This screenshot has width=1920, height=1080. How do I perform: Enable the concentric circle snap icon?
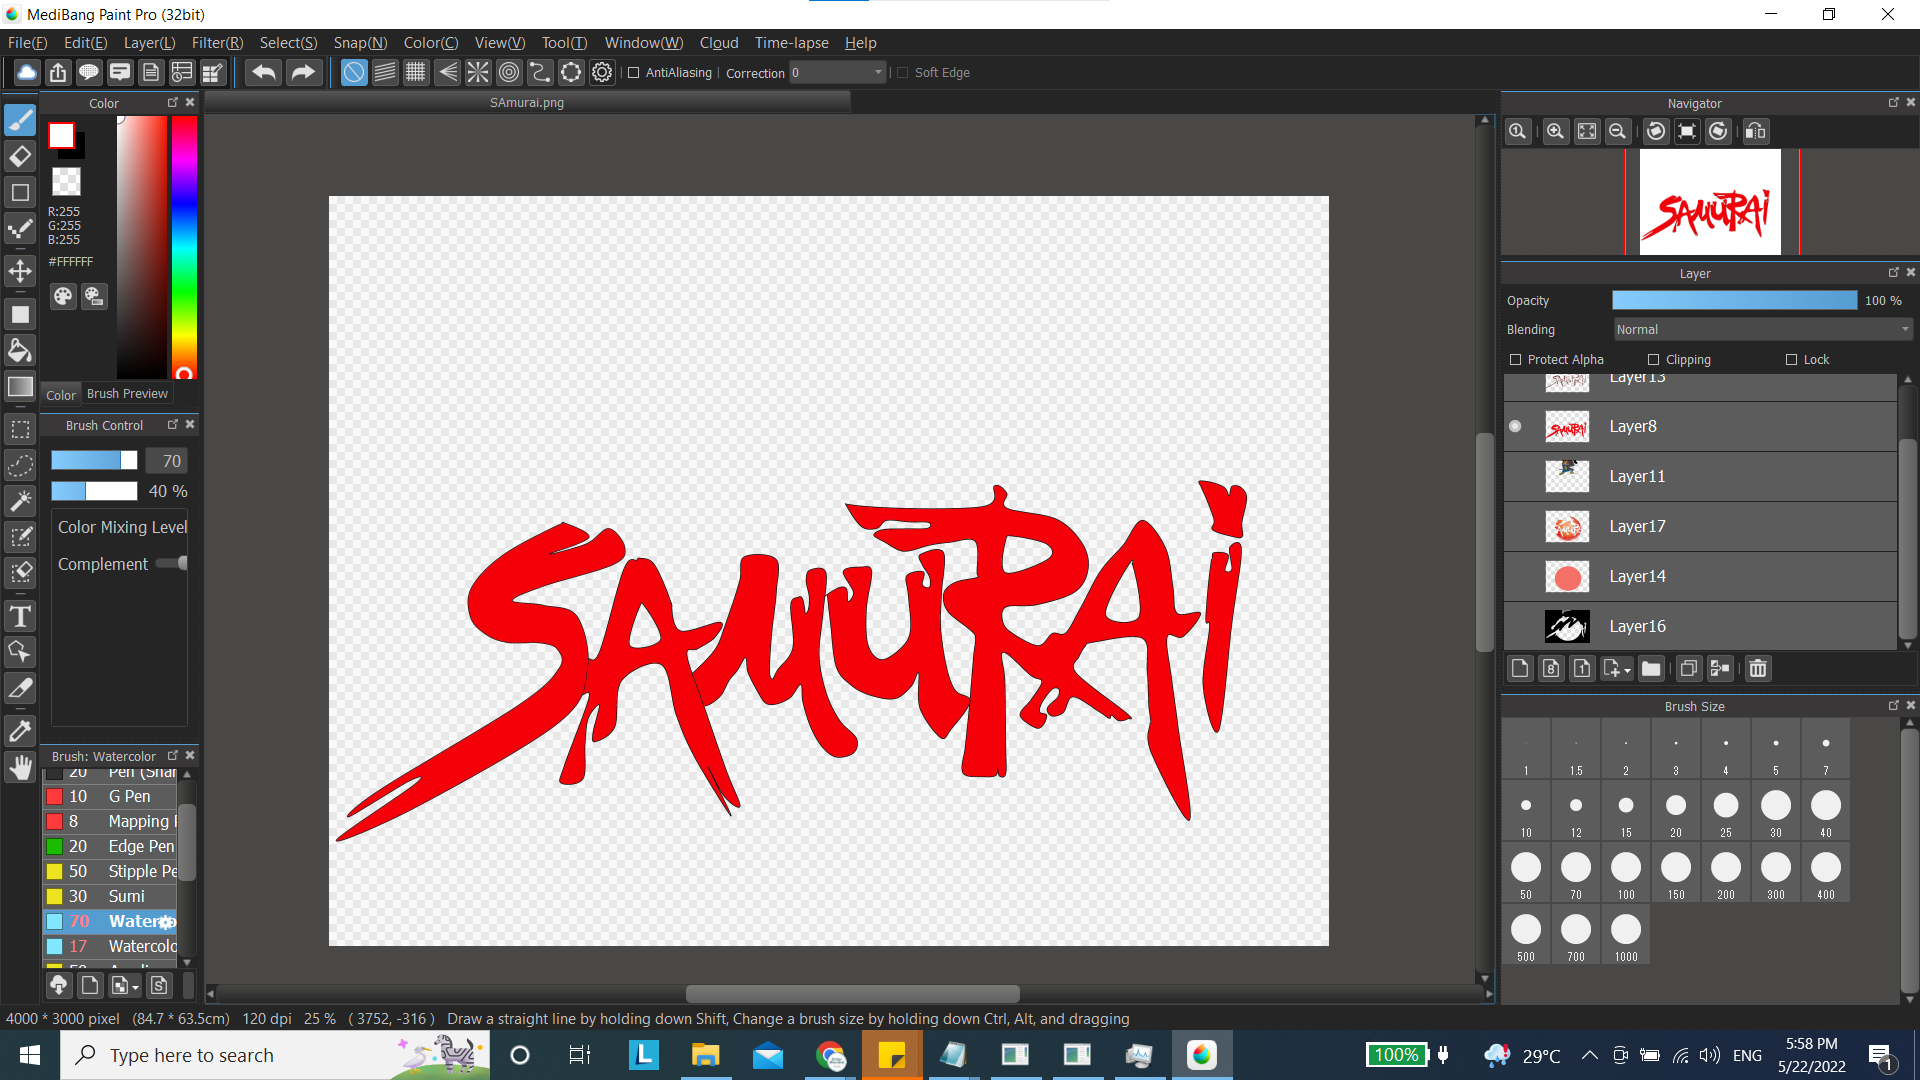click(509, 72)
